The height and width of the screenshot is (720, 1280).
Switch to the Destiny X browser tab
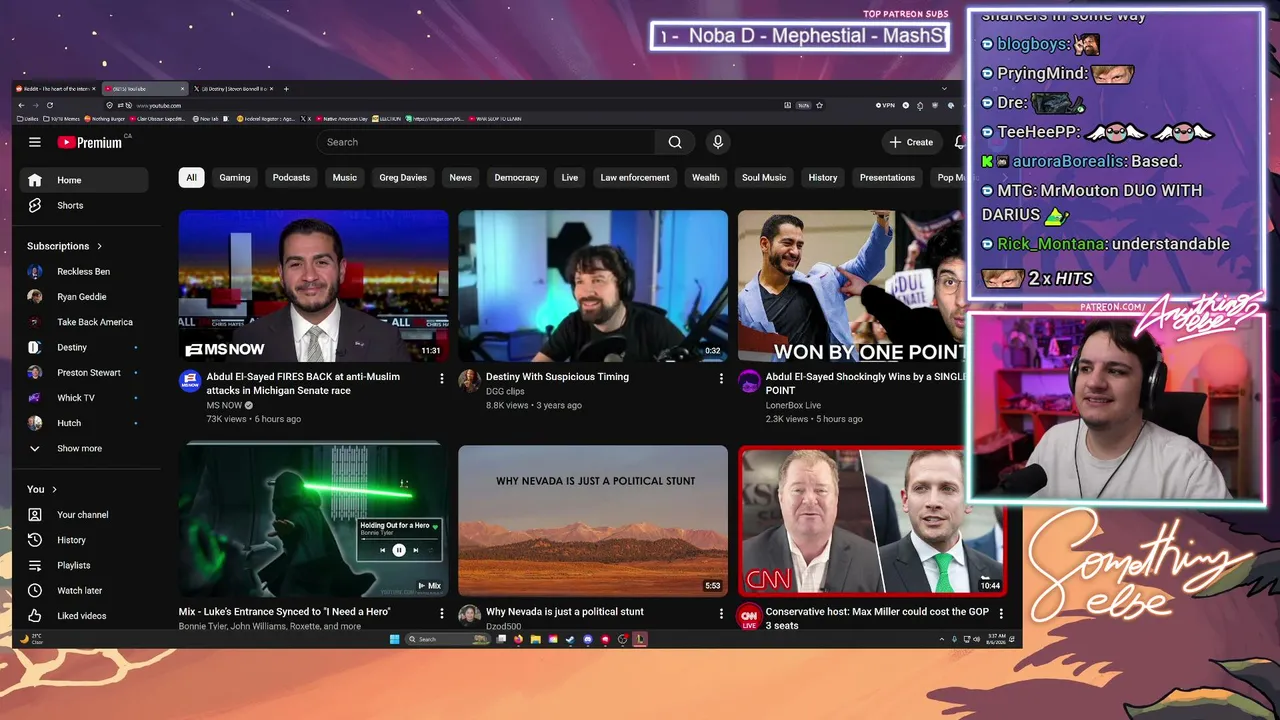point(232,89)
